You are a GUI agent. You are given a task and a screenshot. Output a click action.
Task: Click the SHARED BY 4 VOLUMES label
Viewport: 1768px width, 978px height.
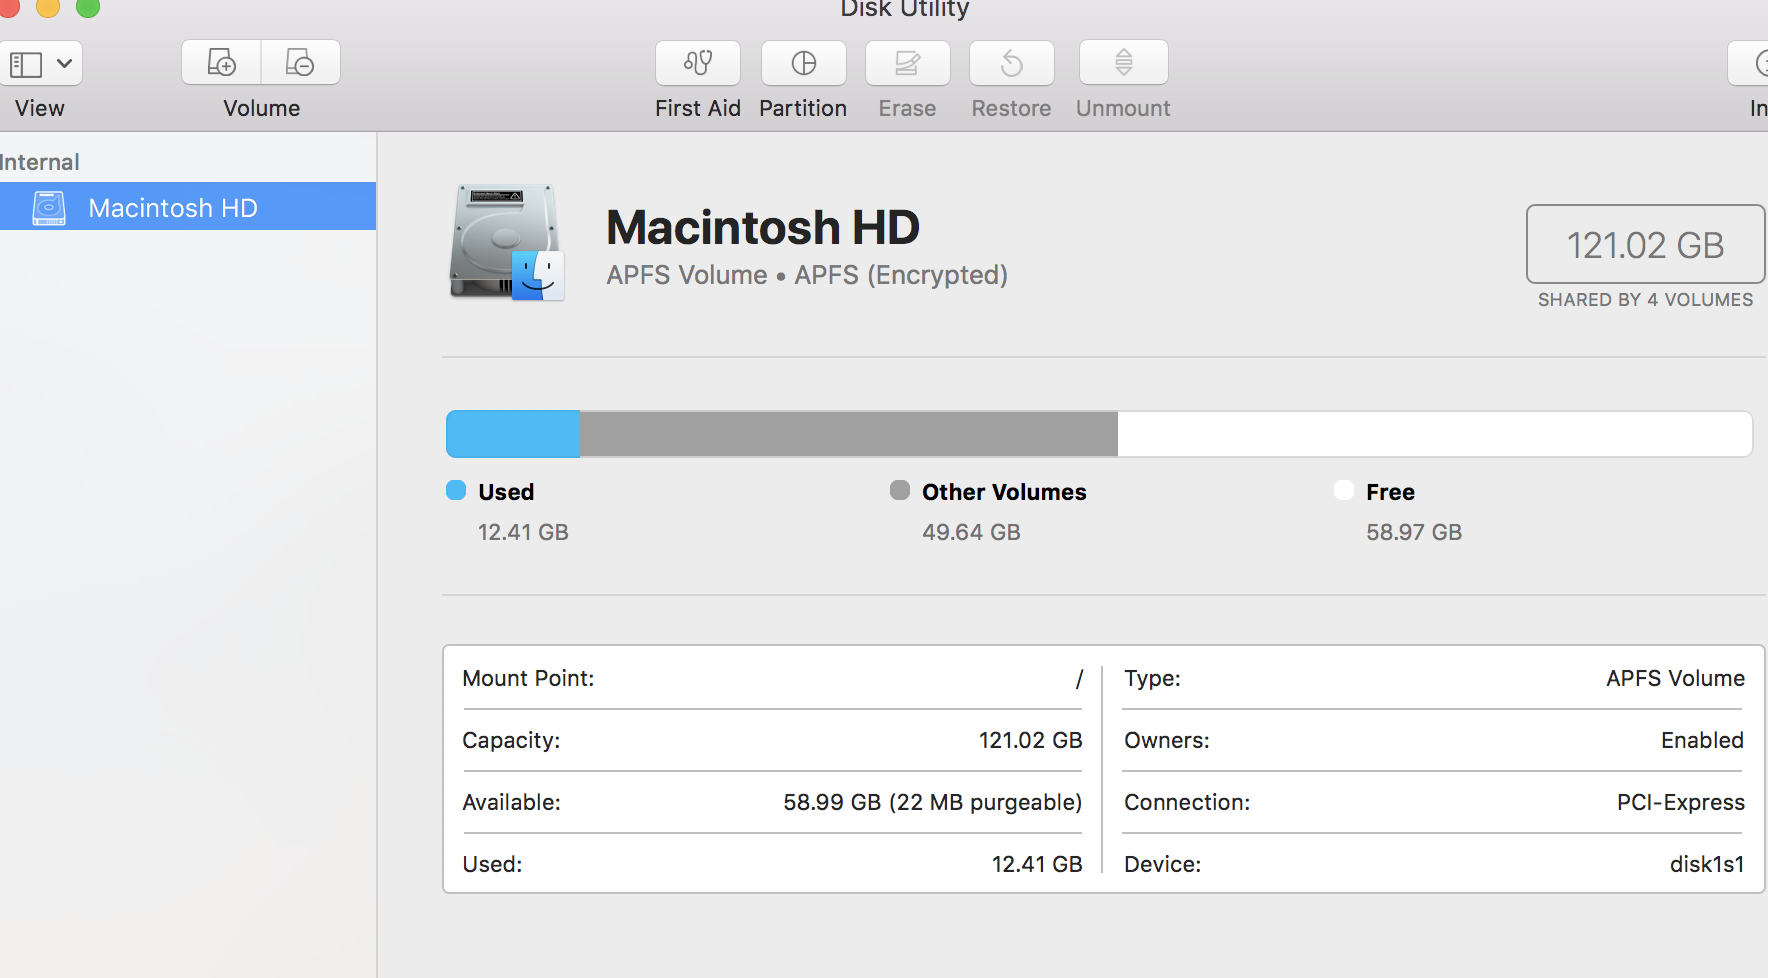coord(1645,300)
